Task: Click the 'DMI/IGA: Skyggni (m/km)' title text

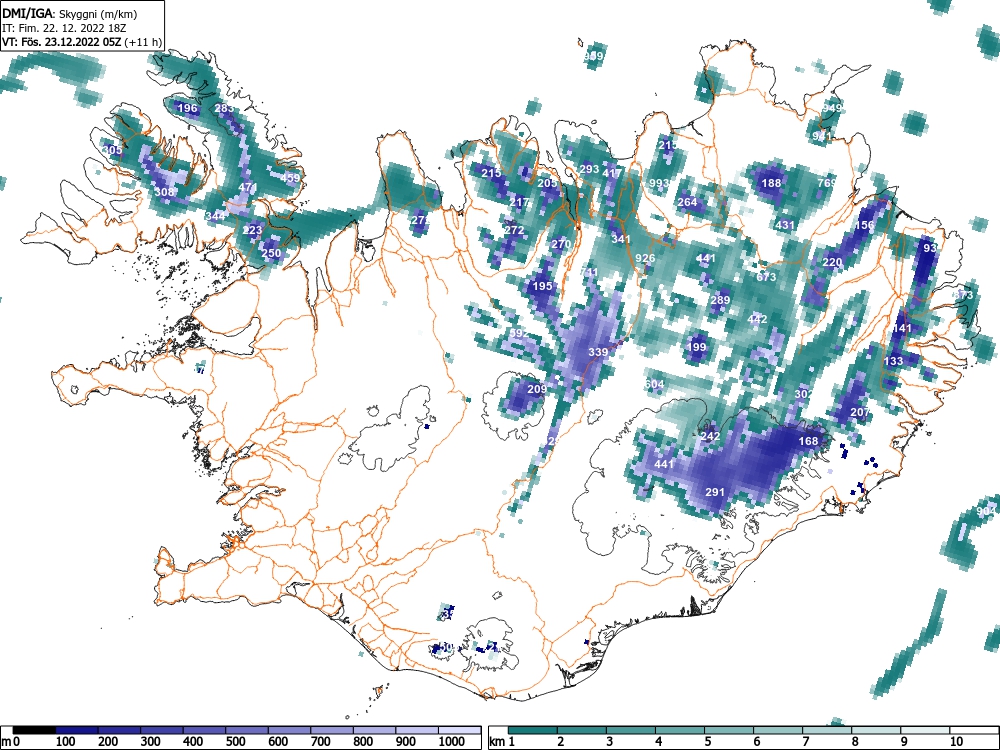Action: [x=70, y=13]
